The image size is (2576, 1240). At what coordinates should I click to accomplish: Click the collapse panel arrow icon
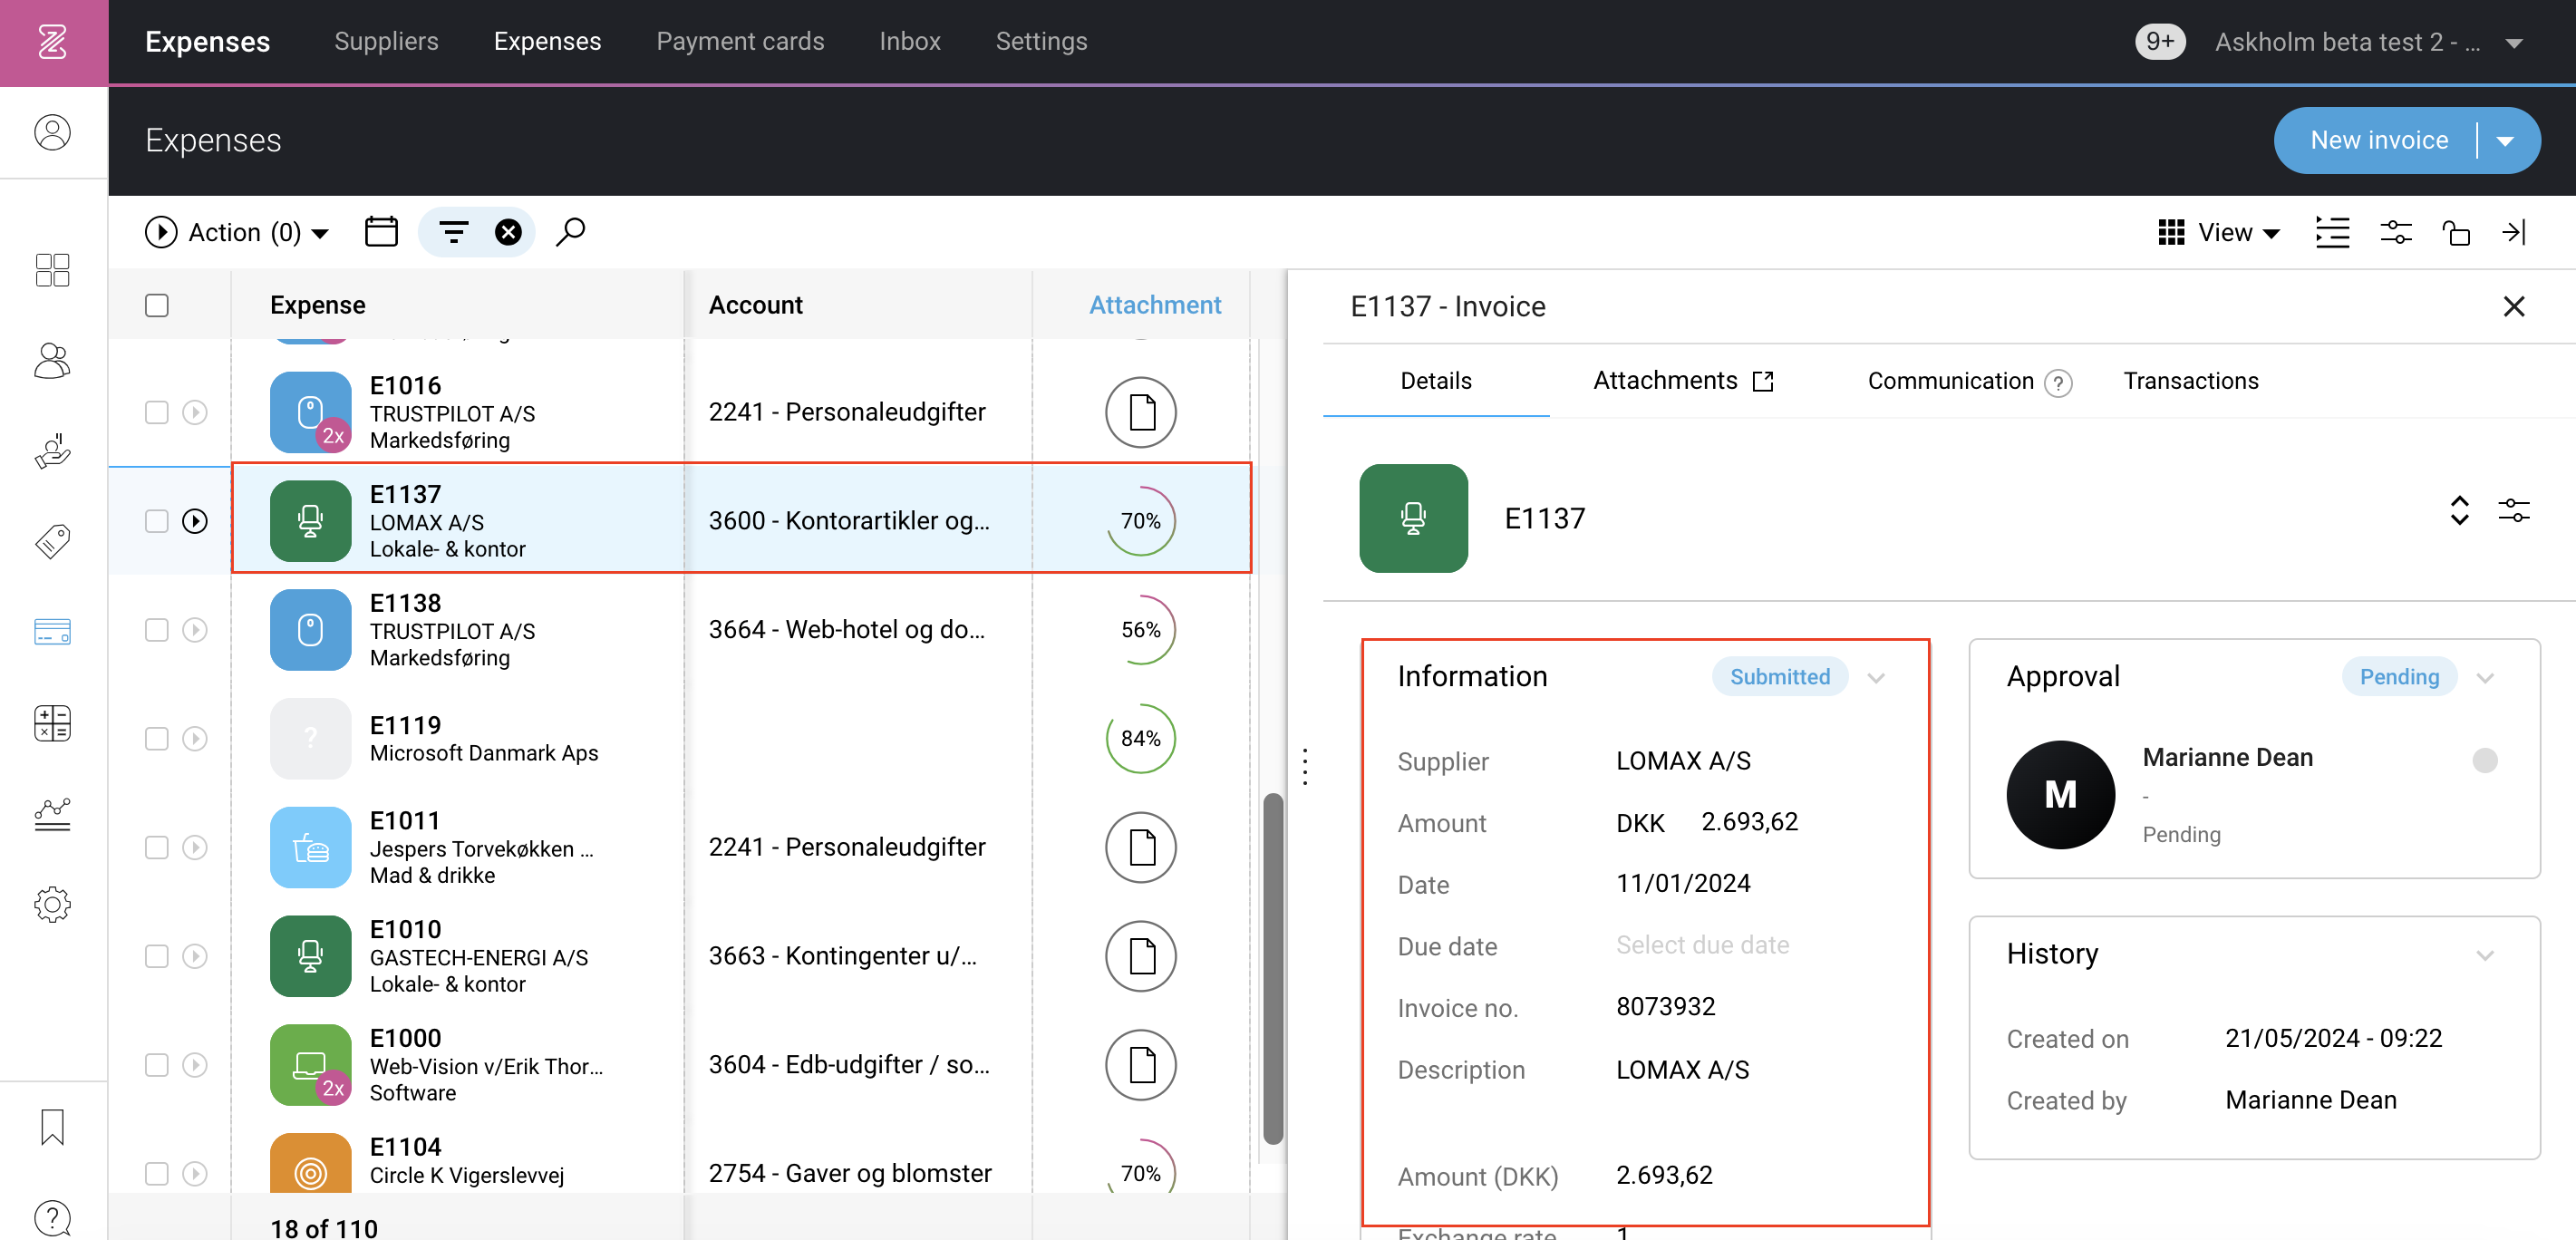click(2514, 232)
